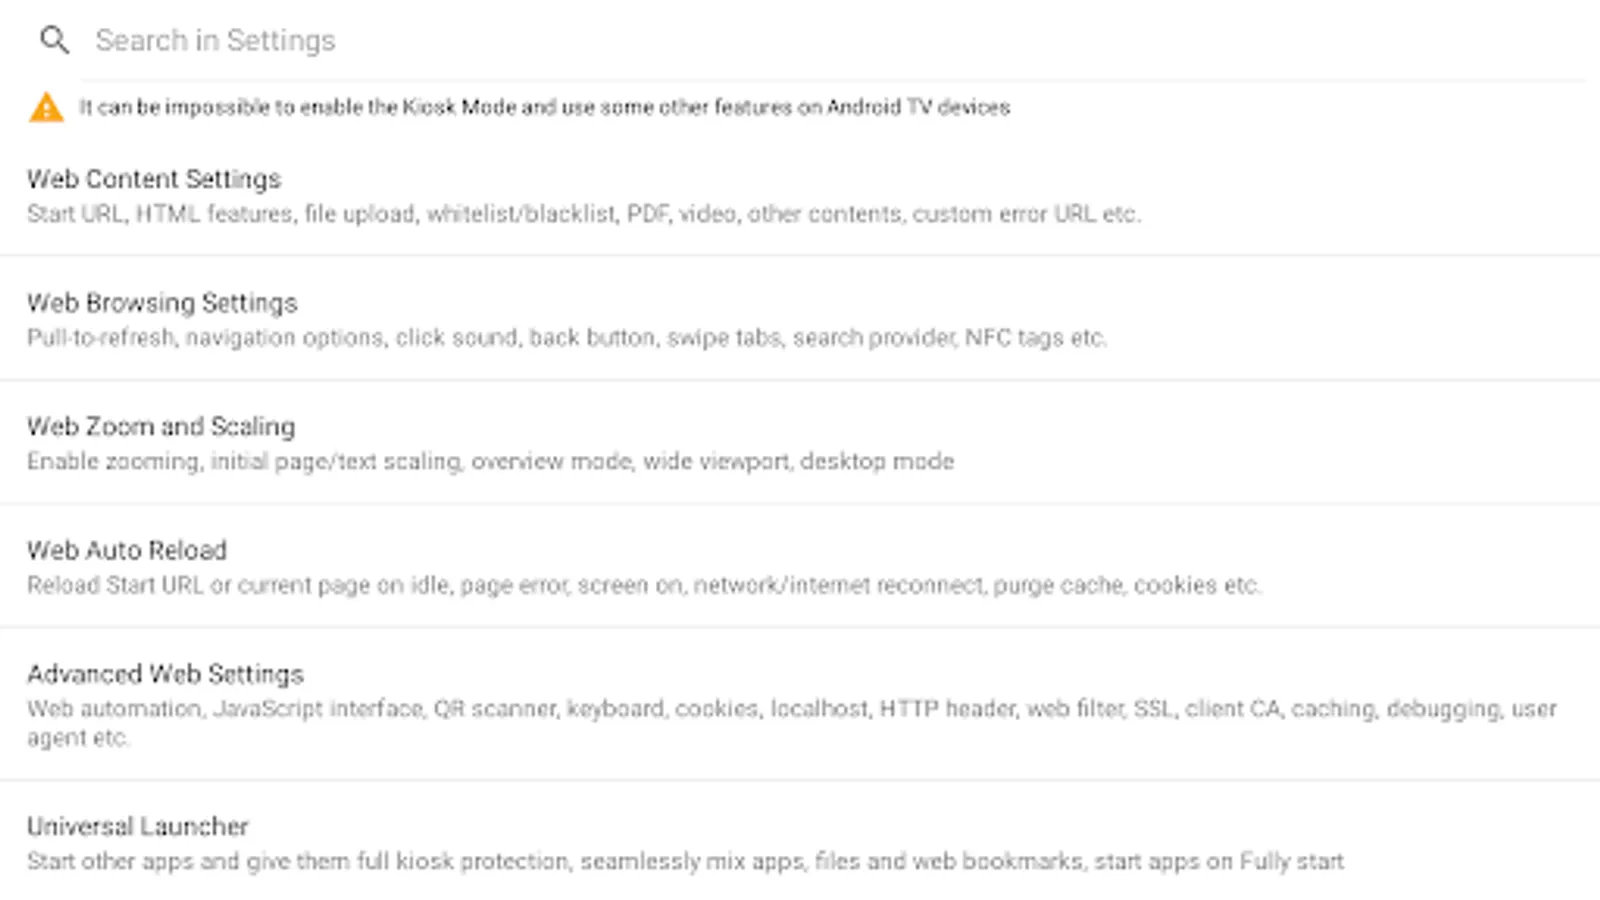Open Advanced Web Settings
The image size is (1600, 900).
[x=165, y=674]
